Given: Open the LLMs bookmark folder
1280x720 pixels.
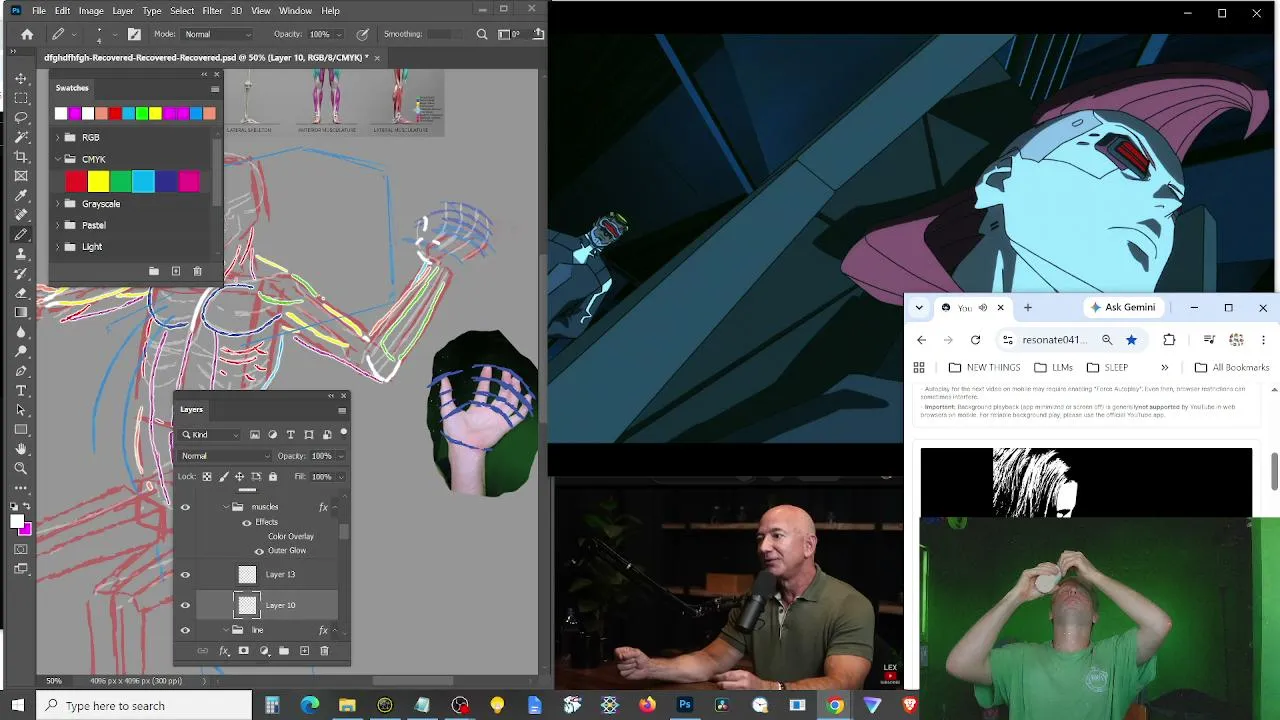Looking at the screenshot, I should coord(1053,367).
